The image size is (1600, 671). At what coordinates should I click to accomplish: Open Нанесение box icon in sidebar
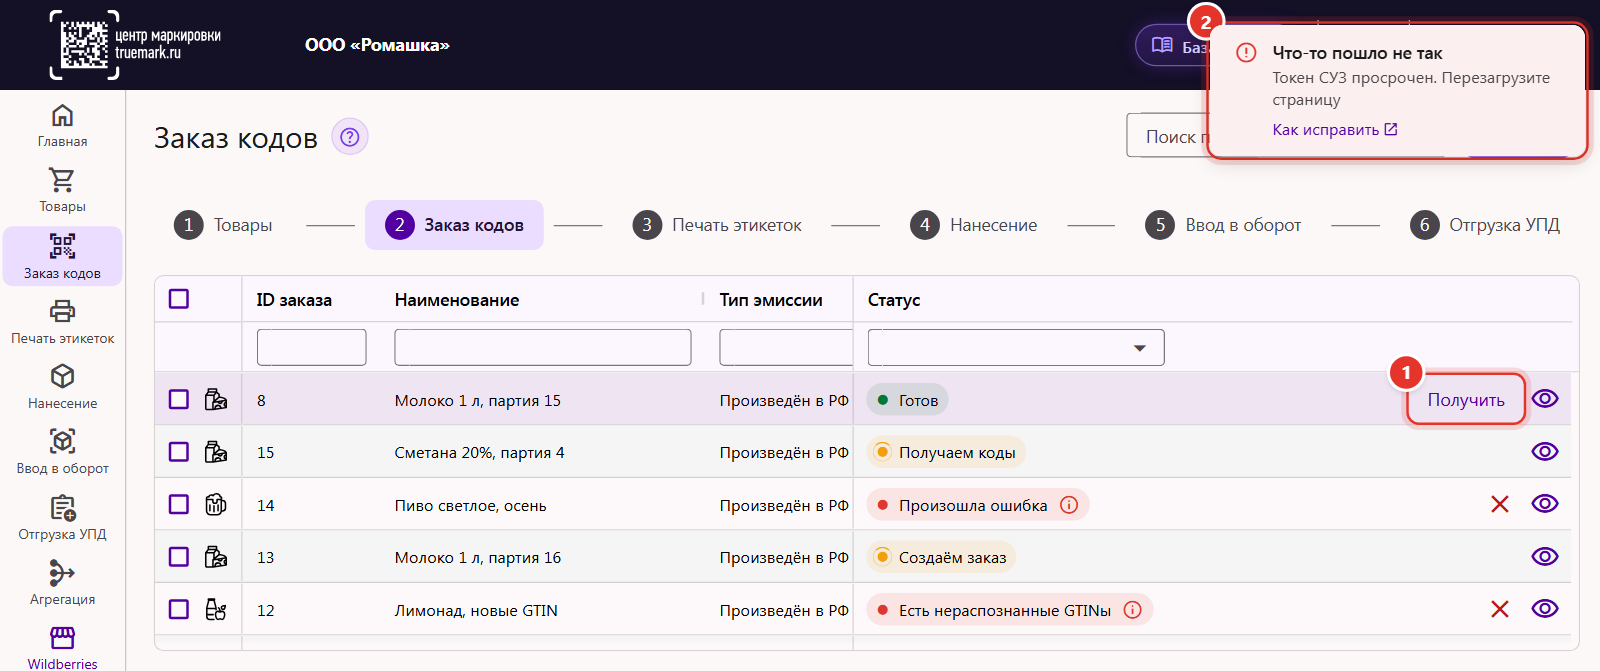62,376
